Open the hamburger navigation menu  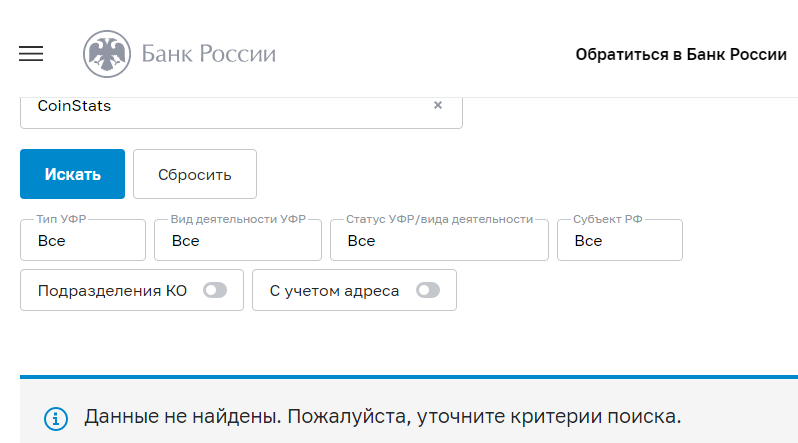pos(32,54)
